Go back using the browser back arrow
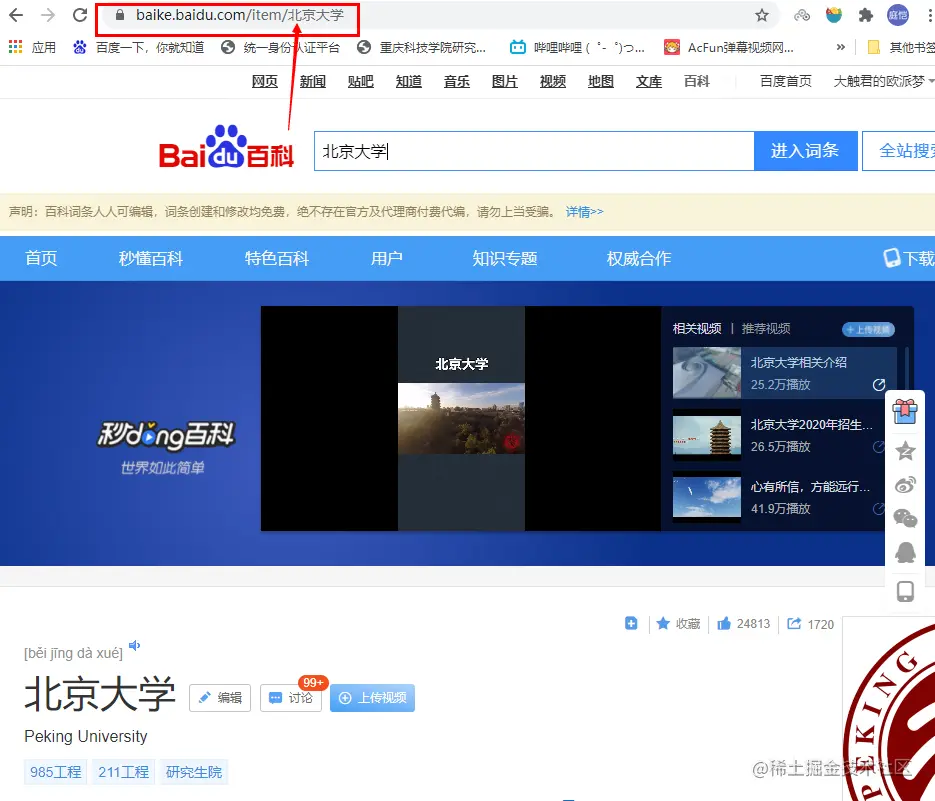The height and width of the screenshot is (801, 935). pyautogui.click(x=16, y=15)
